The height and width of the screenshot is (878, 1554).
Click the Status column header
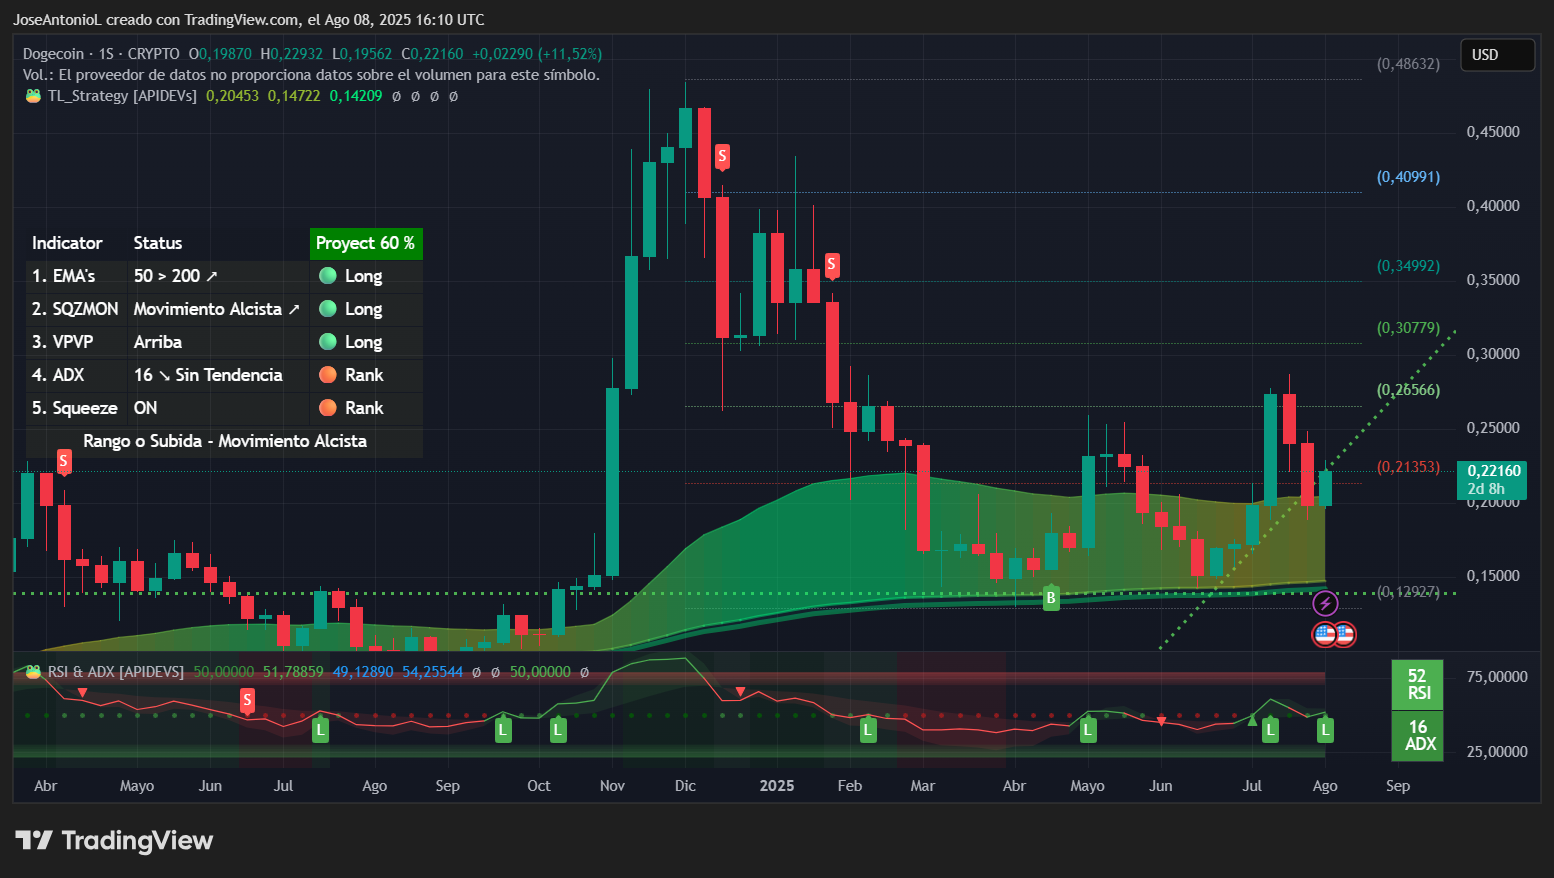click(158, 243)
